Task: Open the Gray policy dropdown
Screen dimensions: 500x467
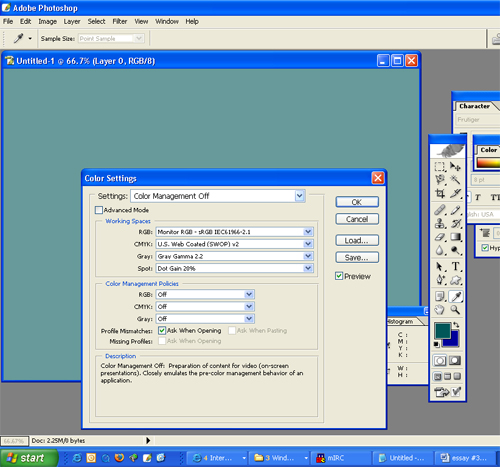Action: tap(205, 319)
